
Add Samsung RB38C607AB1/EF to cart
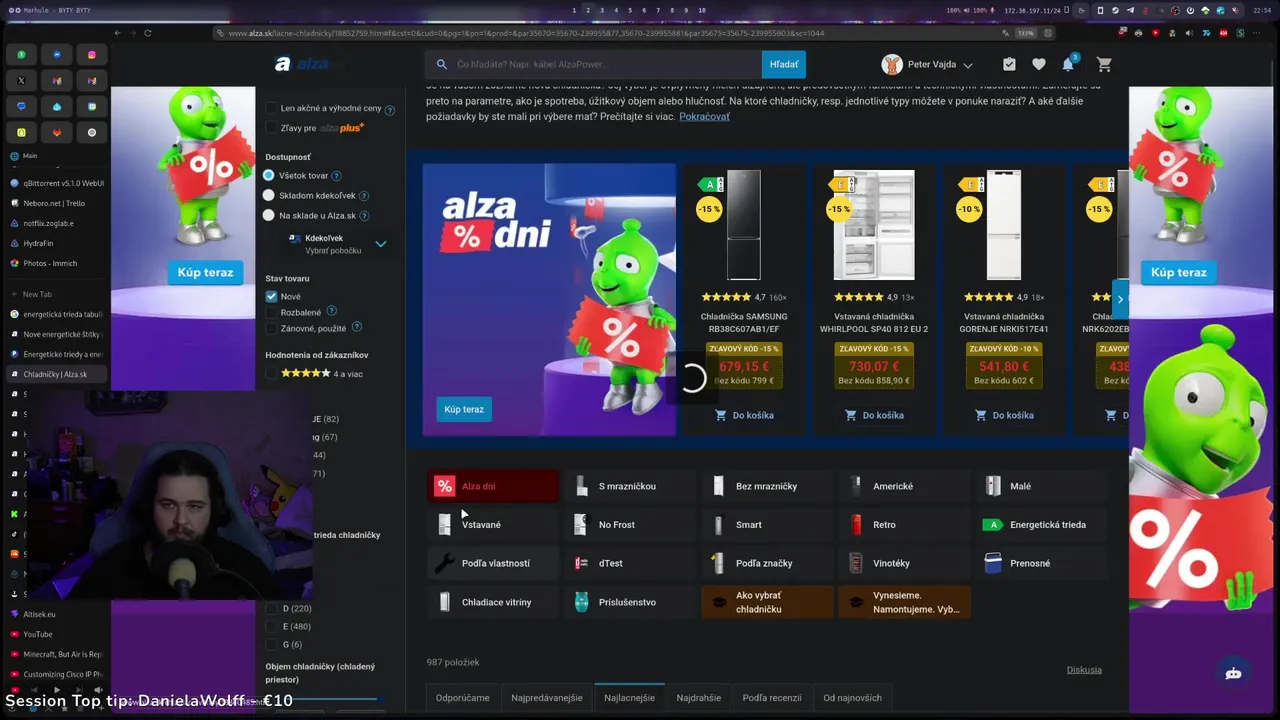744,415
